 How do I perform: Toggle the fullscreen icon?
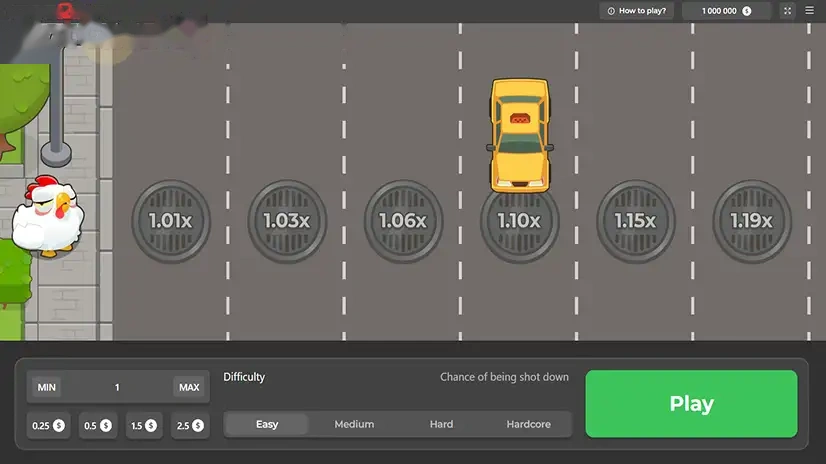pos(788,11)
